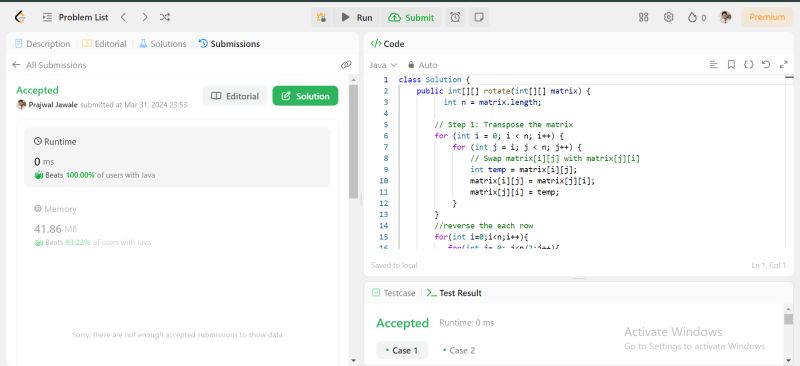The image size is (800, 366).
Task: Copy submission link icon
Action: pyautogui.click(x=346, y=65)
